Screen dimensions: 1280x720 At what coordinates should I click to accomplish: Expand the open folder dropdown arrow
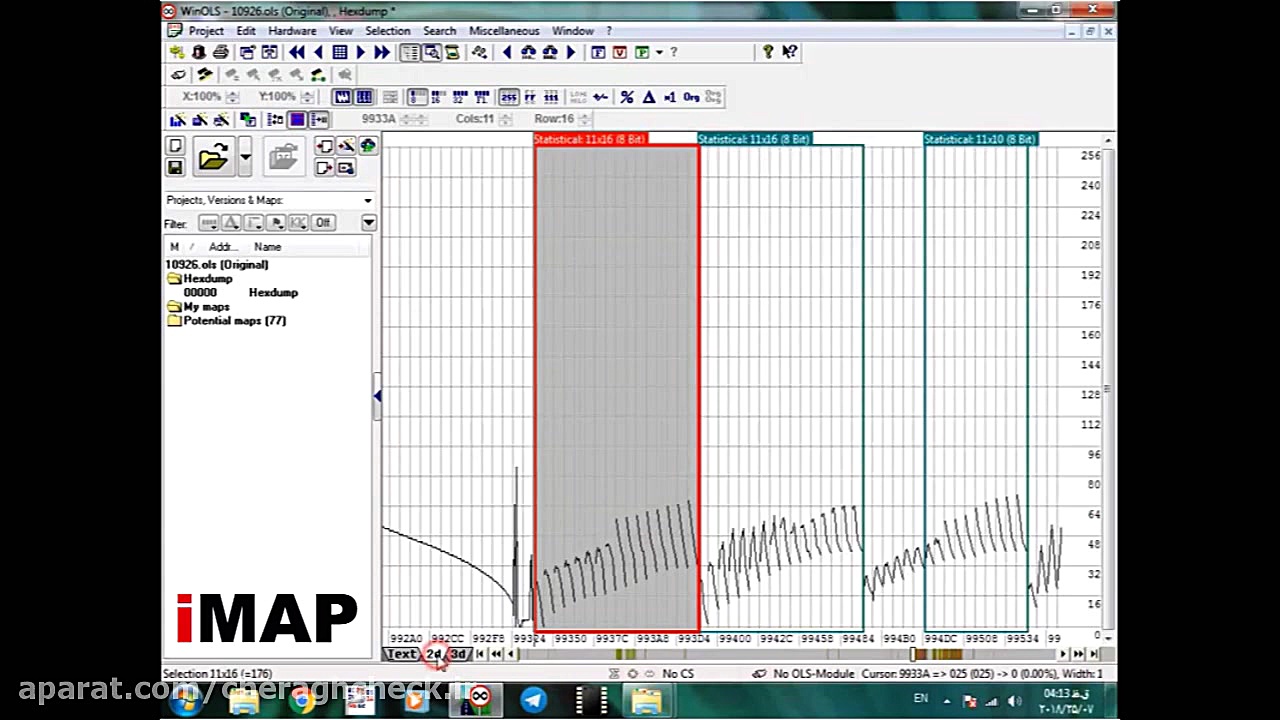(x=245, y=157)
